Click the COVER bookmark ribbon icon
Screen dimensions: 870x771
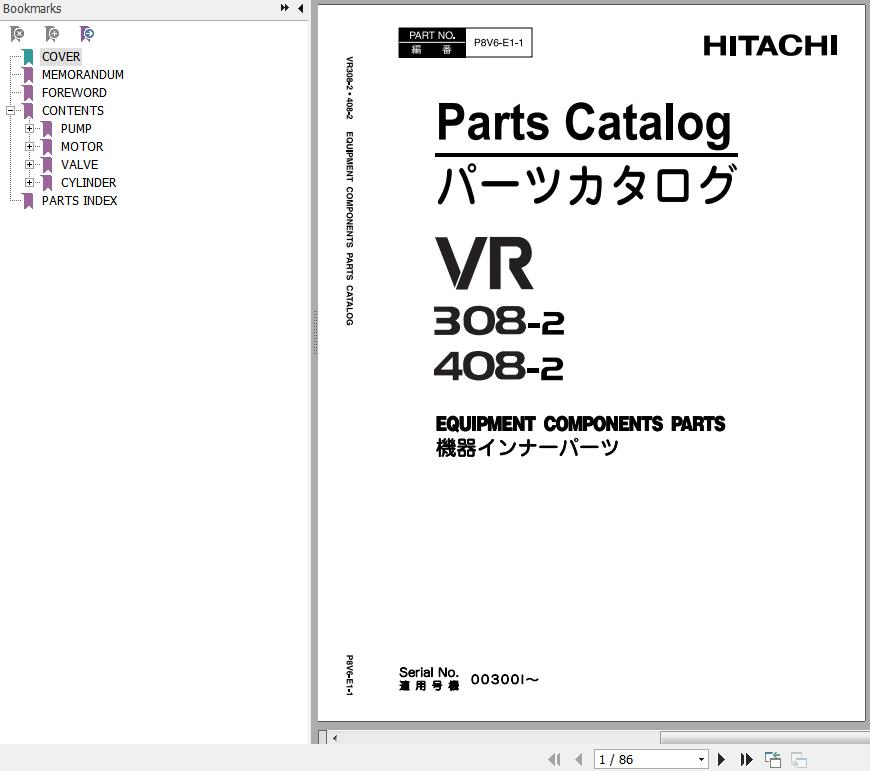[28, 57]
